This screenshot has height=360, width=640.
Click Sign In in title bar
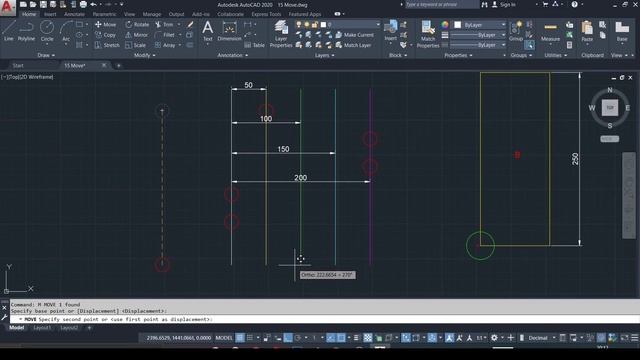tap(504, 4)
